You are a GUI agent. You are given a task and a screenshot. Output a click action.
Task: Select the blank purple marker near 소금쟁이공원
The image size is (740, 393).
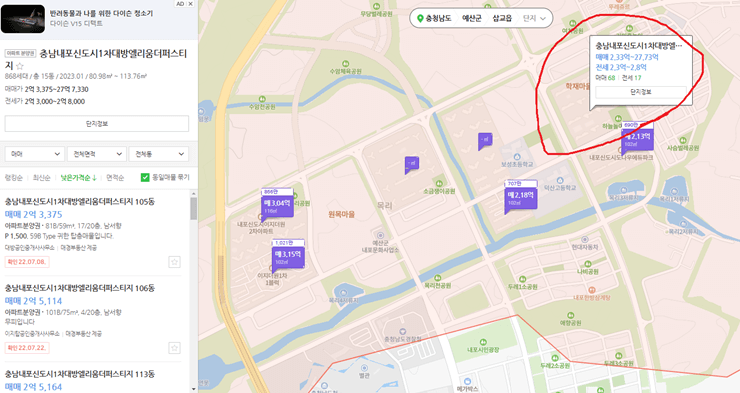pyautogui.click(x=412, y=164)
